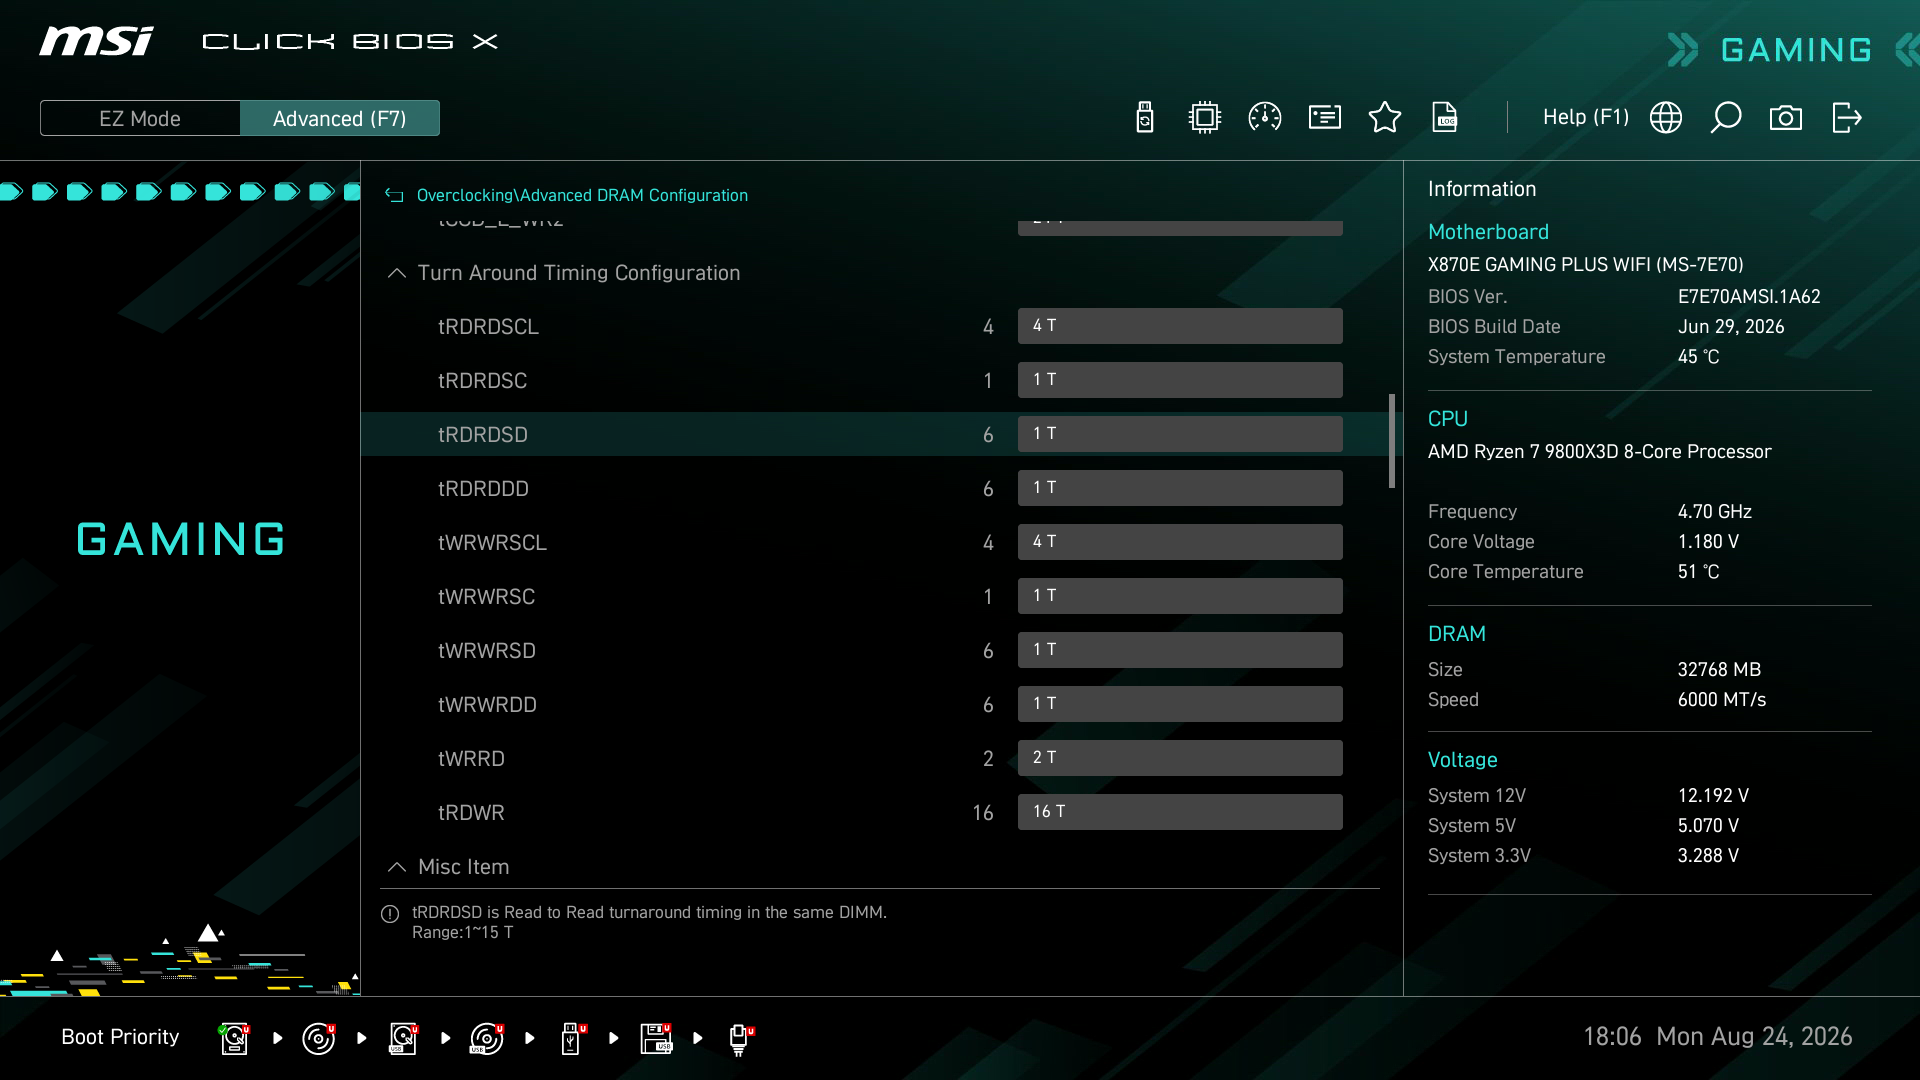Click the 6000 MT/s DRAM speed value
The height and width of the screenshot is (1080, 1920).
coord(1721,700)
